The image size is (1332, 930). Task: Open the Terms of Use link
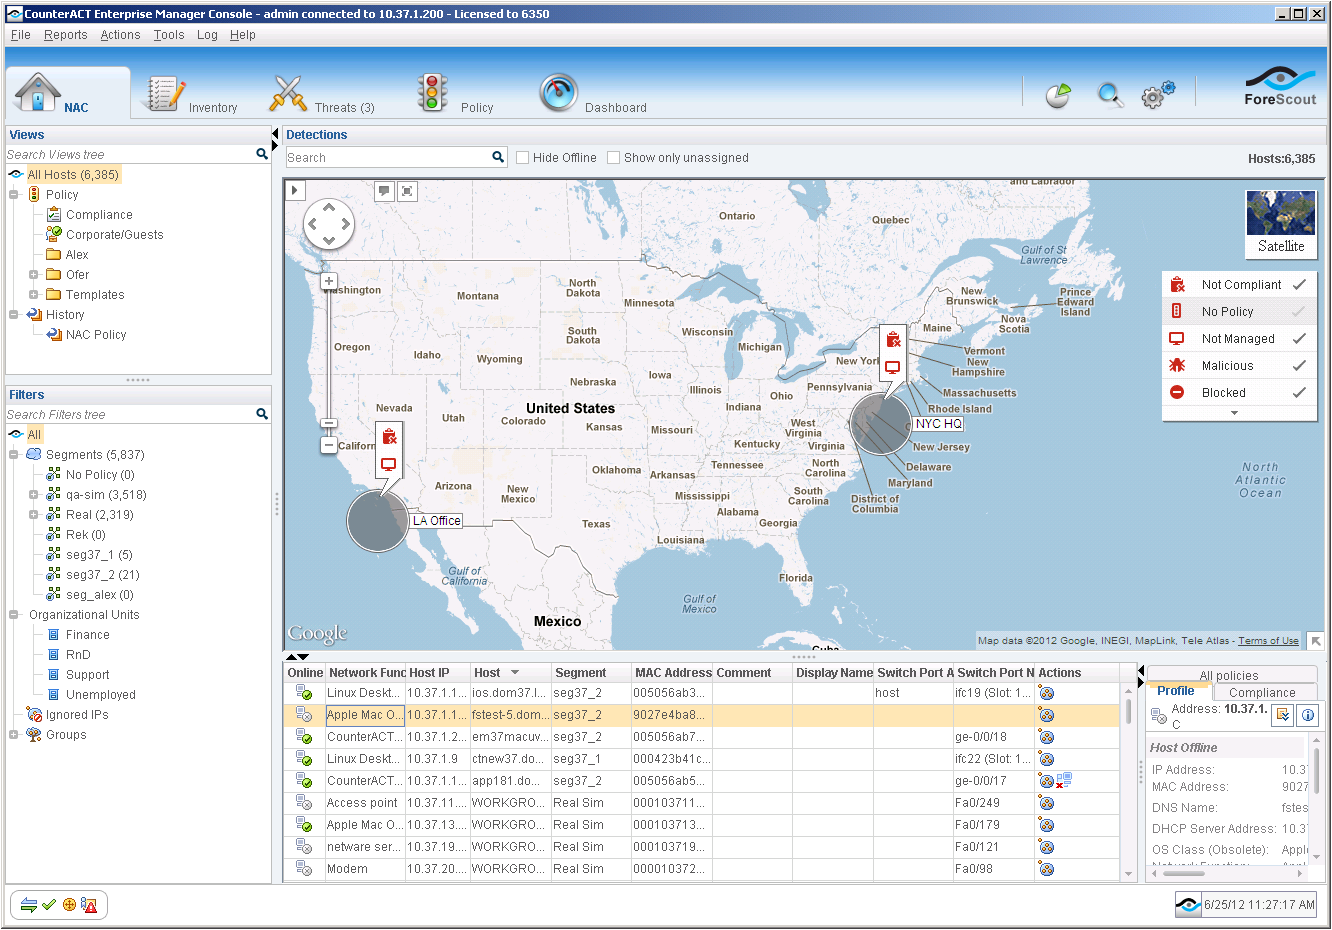(x=1268, y=640)
